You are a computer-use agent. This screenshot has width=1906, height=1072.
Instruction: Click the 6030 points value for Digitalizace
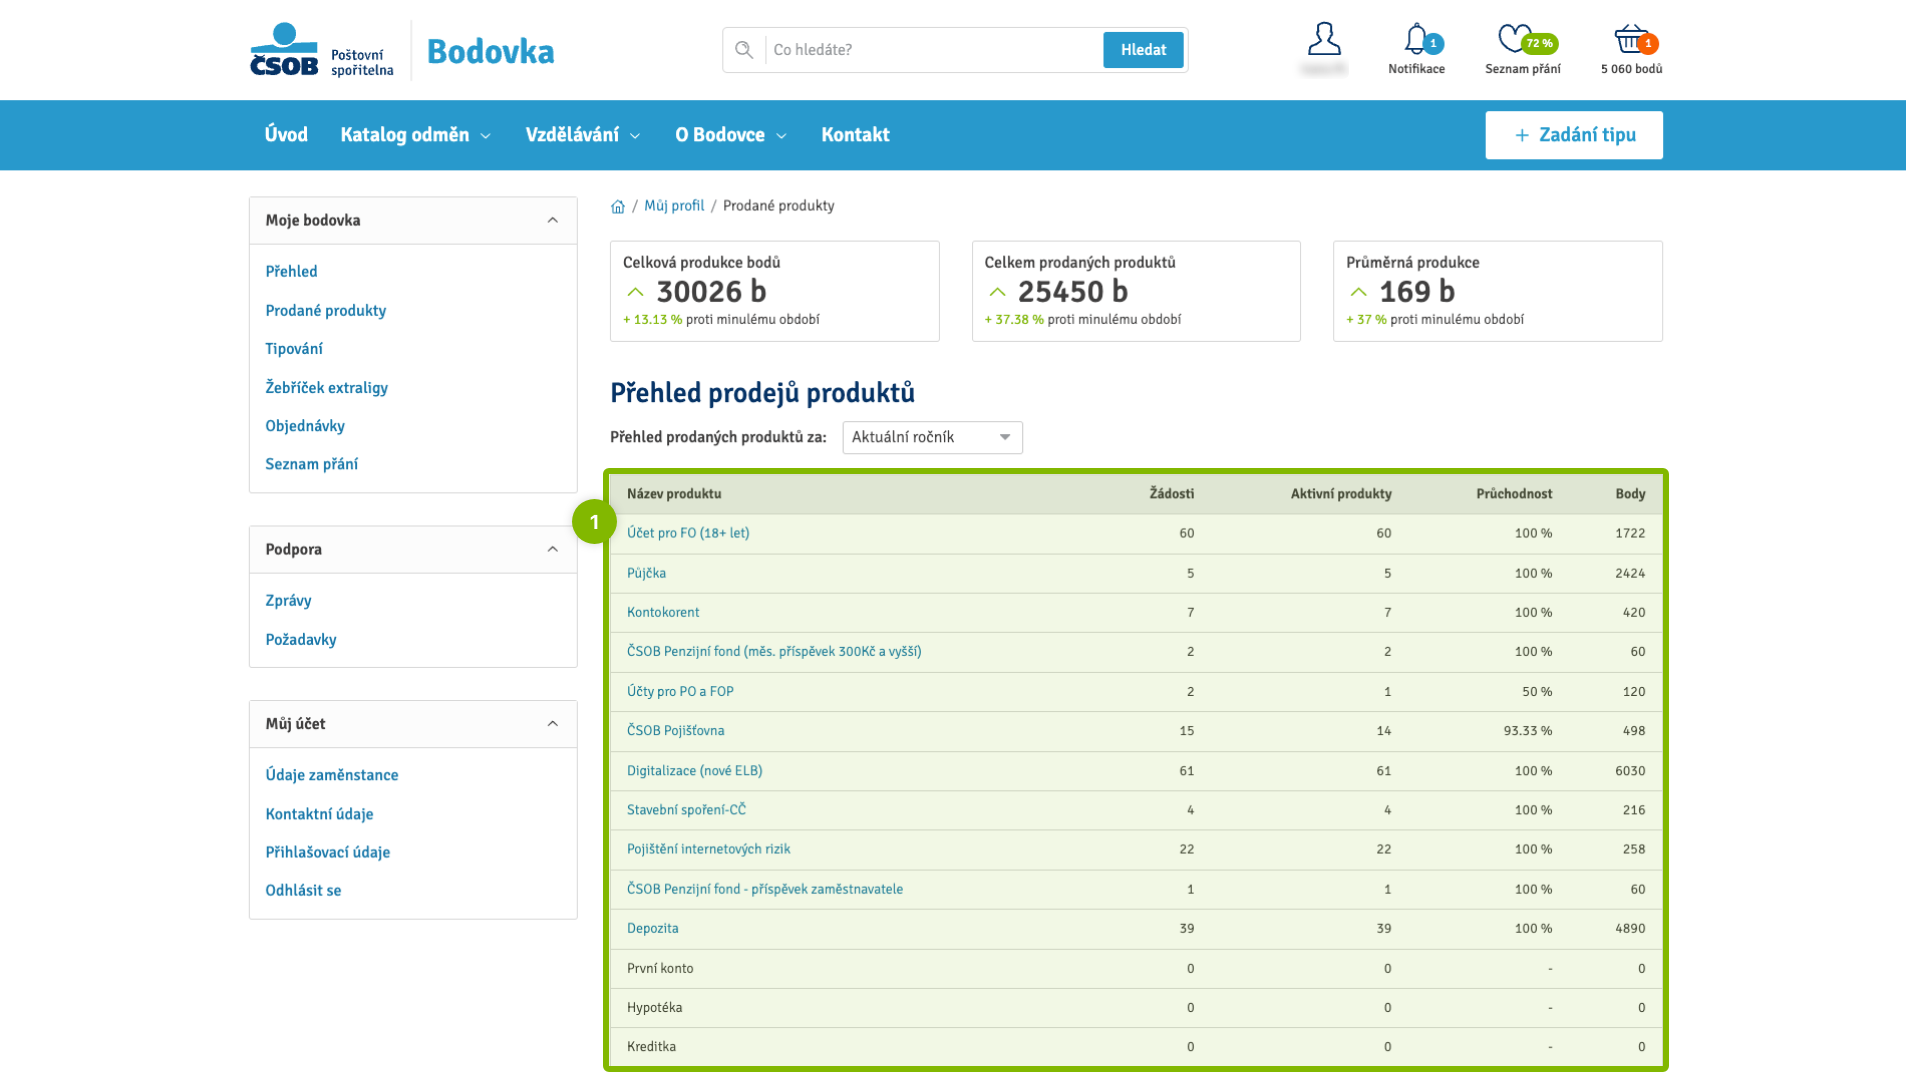[1630, 771]
